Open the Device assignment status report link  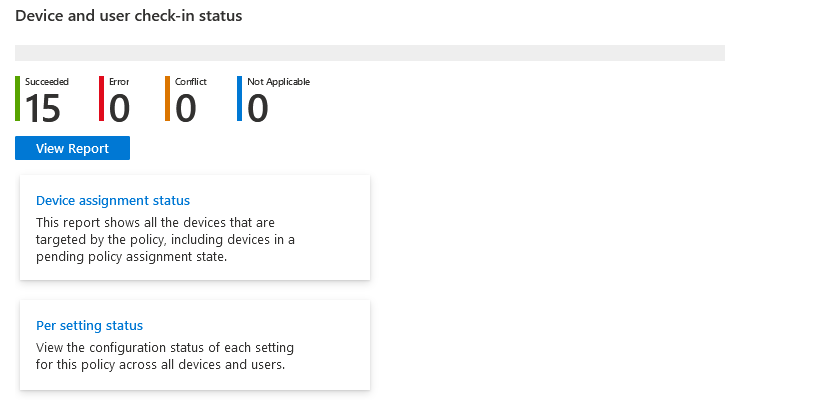113,200
